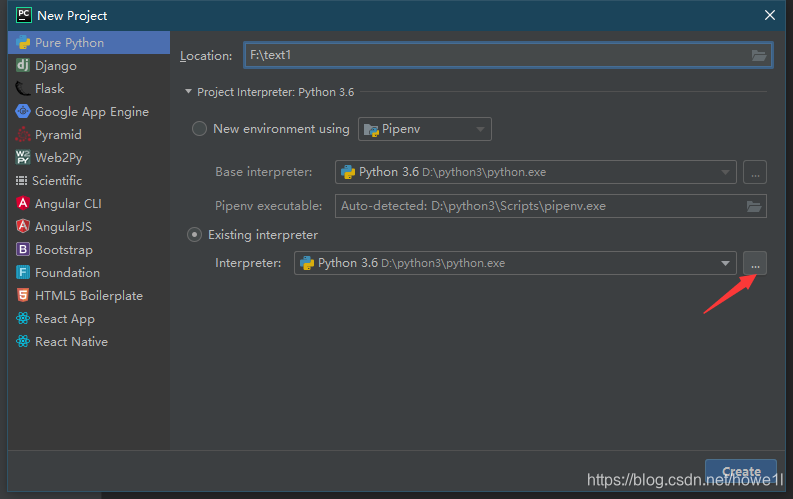The width and height of the screenshot is (793, 499).
Task: Select the React App project type
Action: pos(89,319)
